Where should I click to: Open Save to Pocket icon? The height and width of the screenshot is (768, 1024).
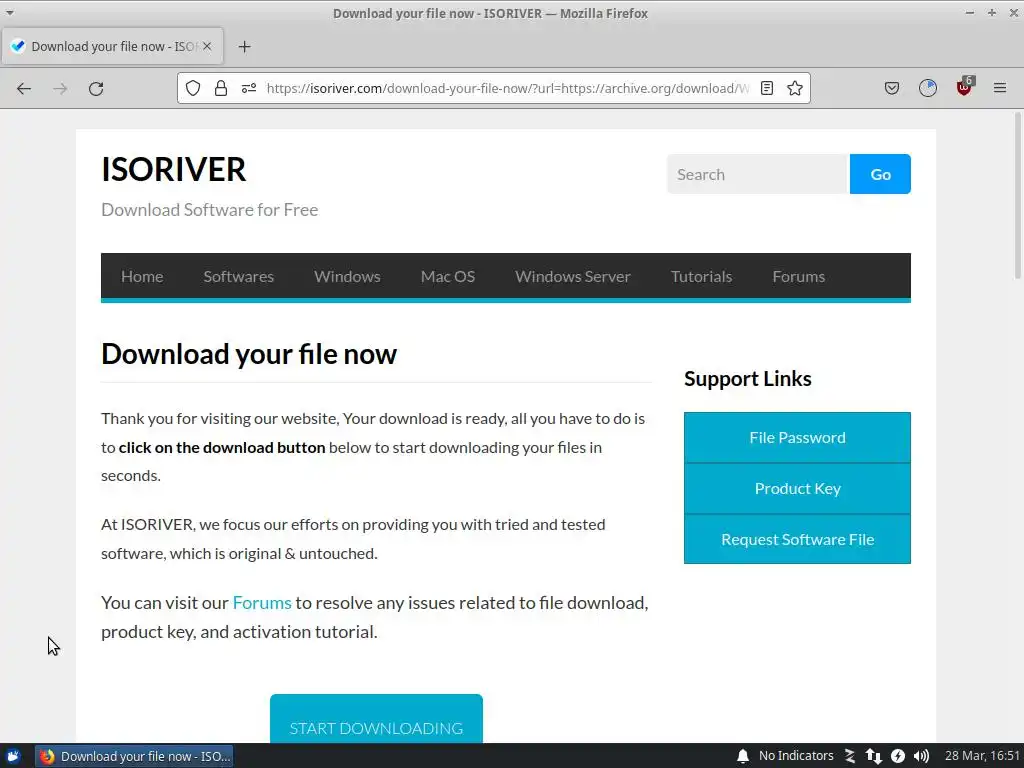(x=892, y=88)
